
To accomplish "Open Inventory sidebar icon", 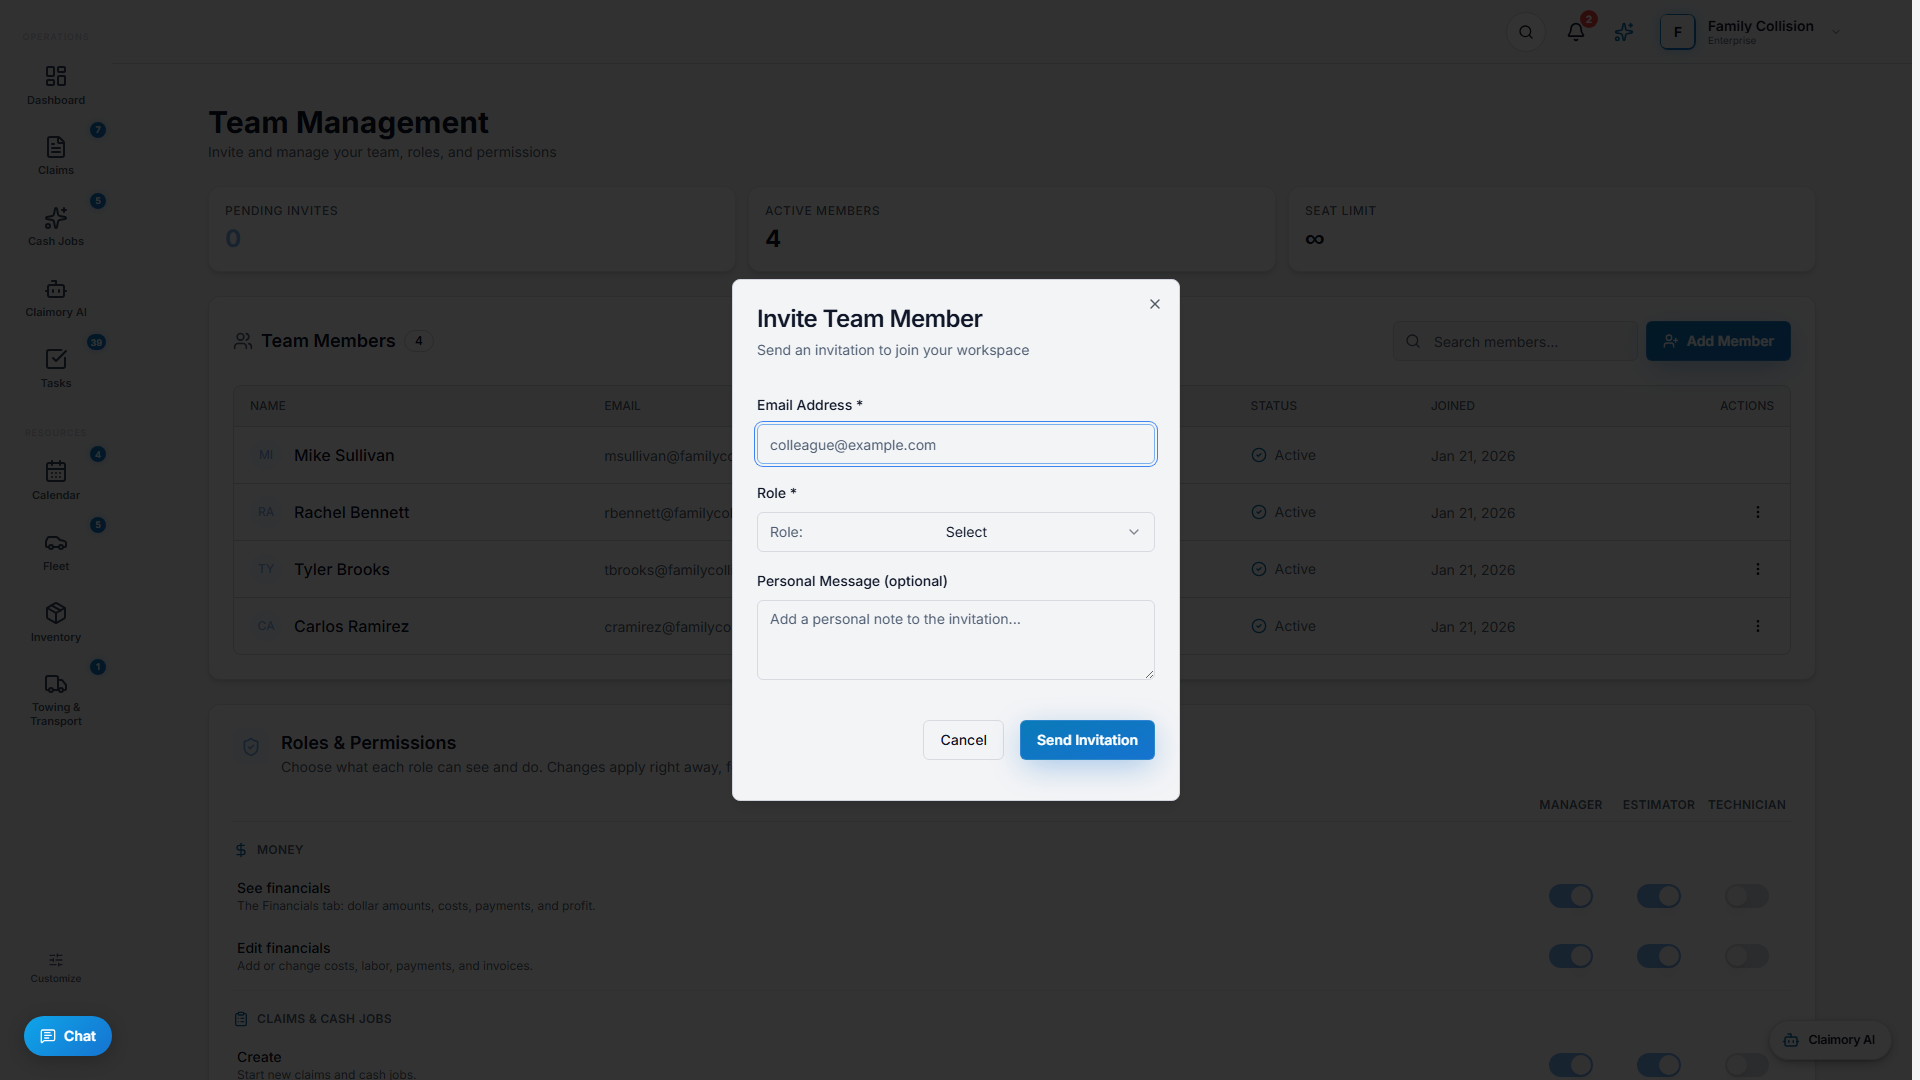I will coord(56,623).
